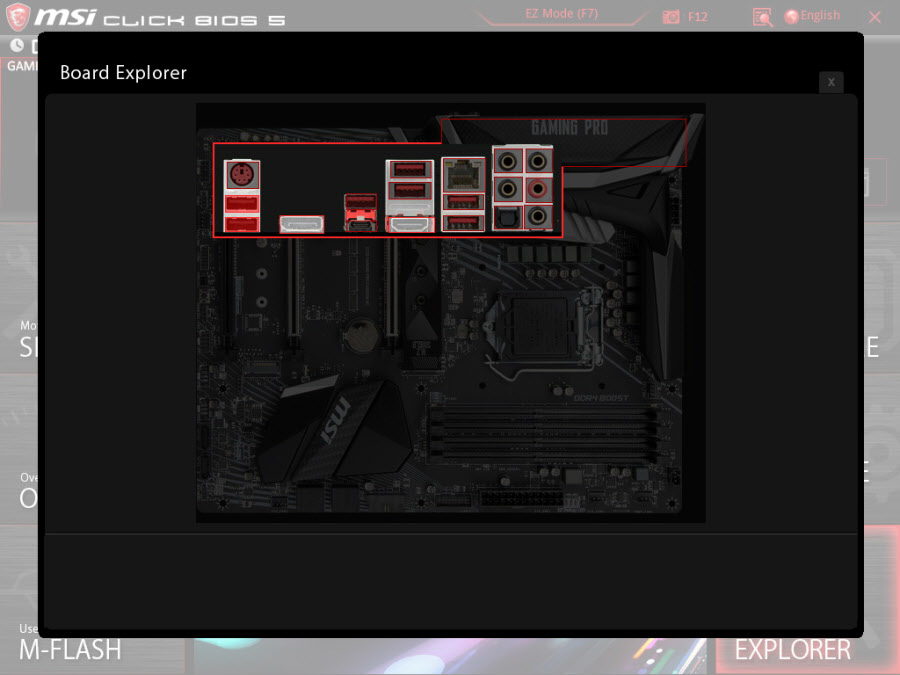Click the LAN Ethernet port

[463, 175]
